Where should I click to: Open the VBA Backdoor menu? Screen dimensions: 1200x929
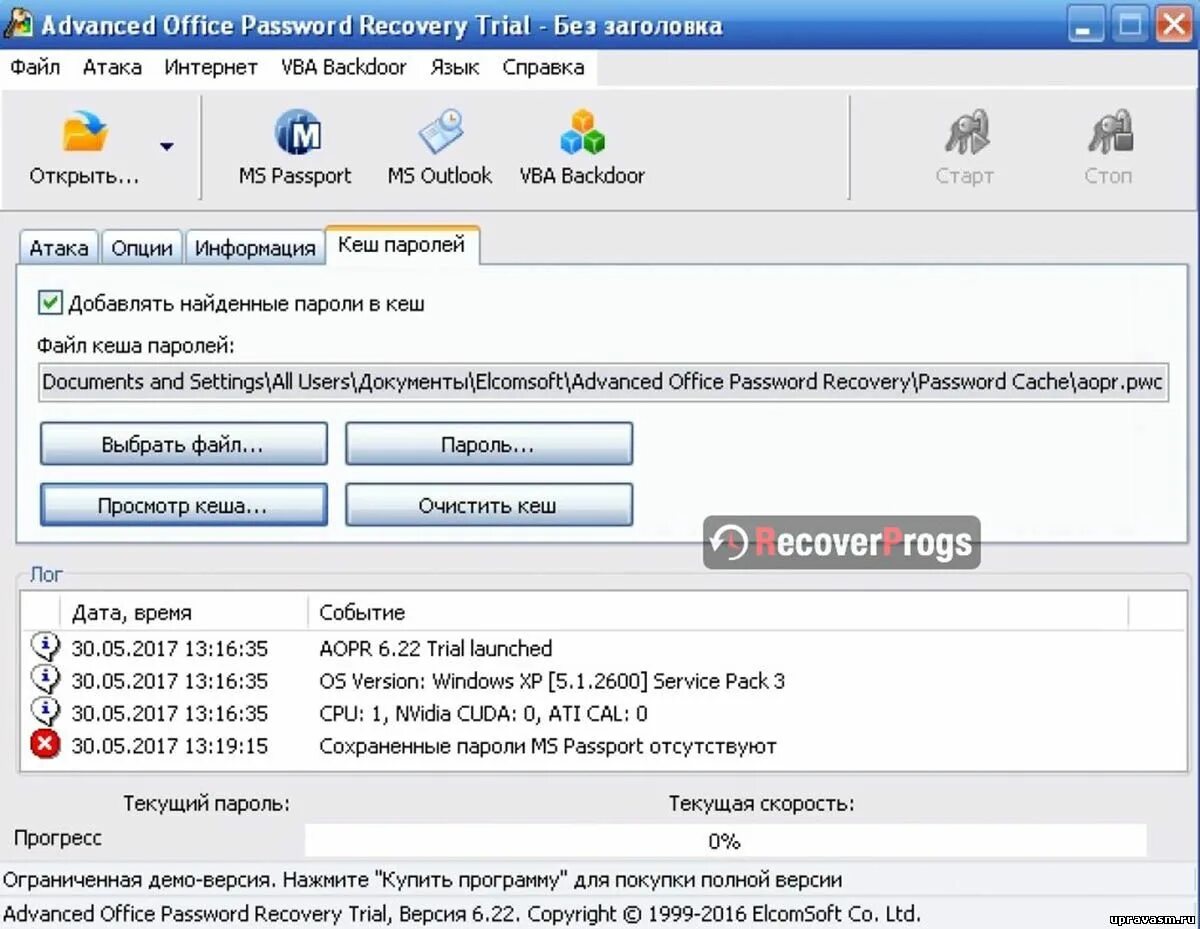(x=344, y=67)
